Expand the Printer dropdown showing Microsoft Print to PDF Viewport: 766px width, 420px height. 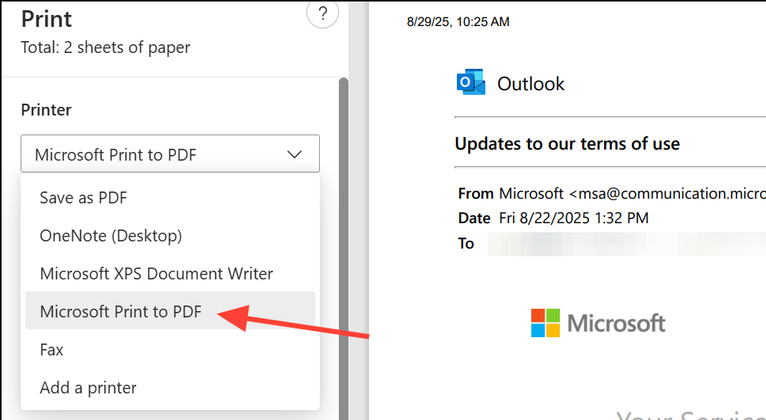[170, 154]
